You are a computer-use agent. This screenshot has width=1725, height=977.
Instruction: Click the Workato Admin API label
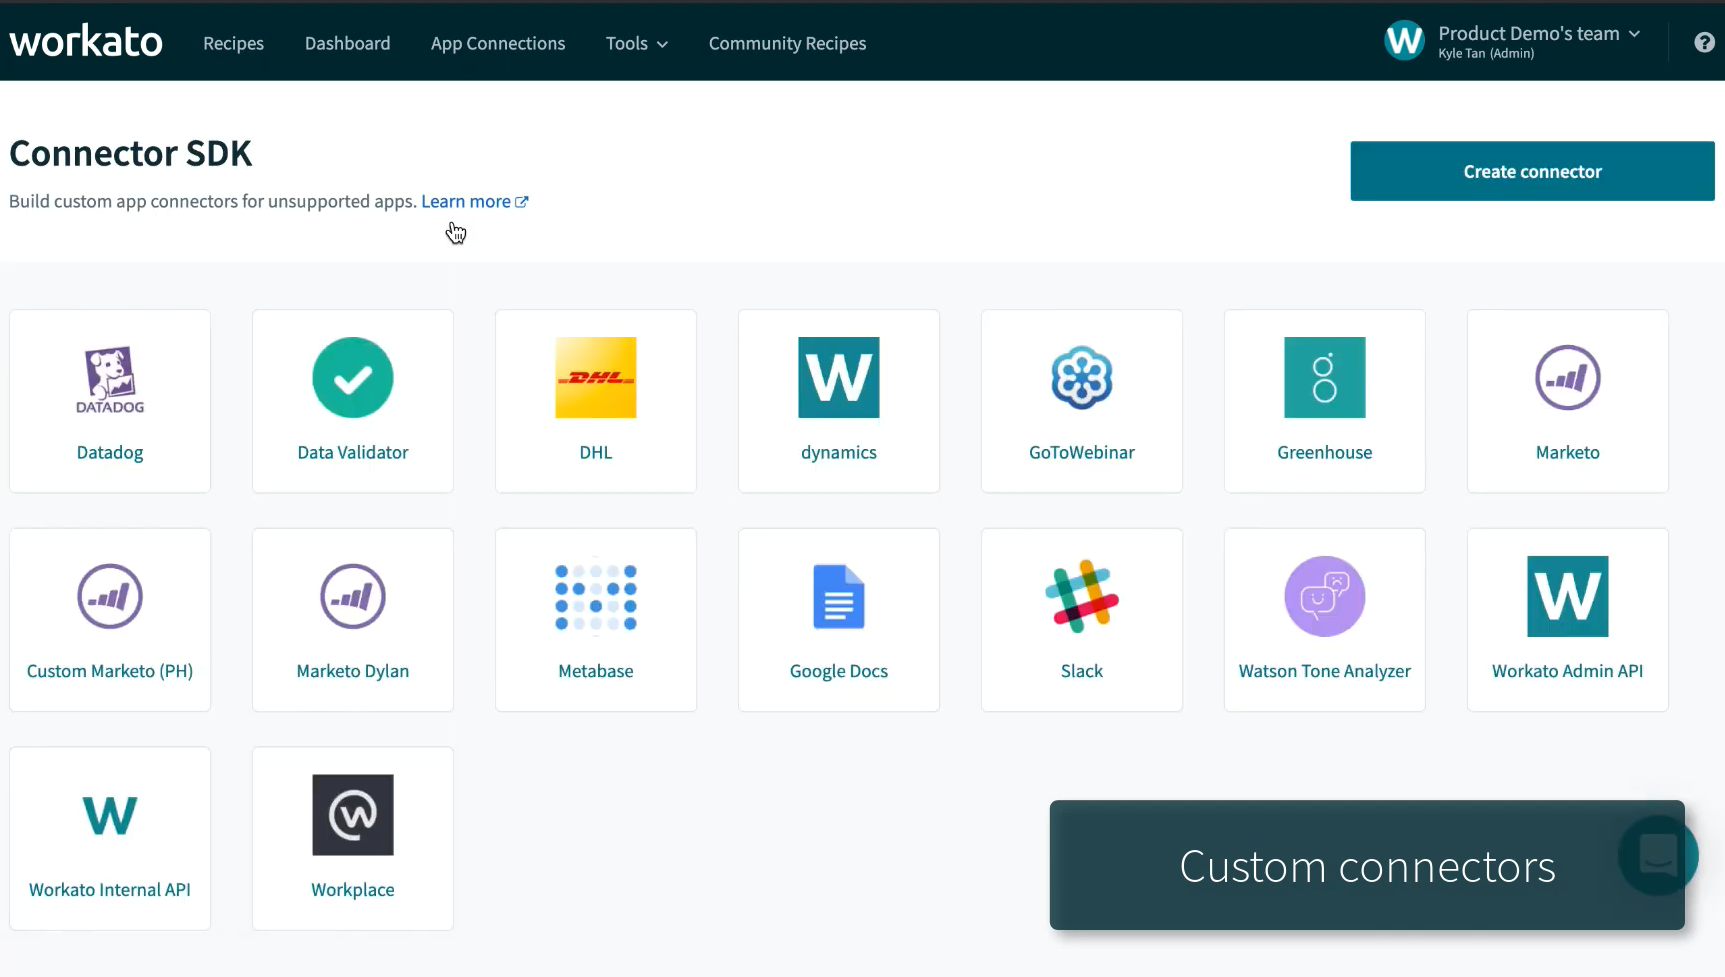pyautogui.click(x=1568, y=671)
